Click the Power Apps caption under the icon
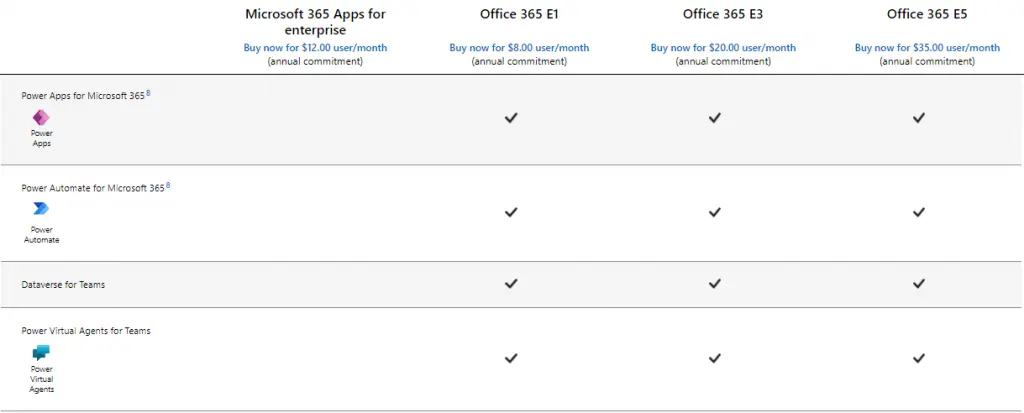This screenshot has height=413, width=1024. click(x=42, y=138)
